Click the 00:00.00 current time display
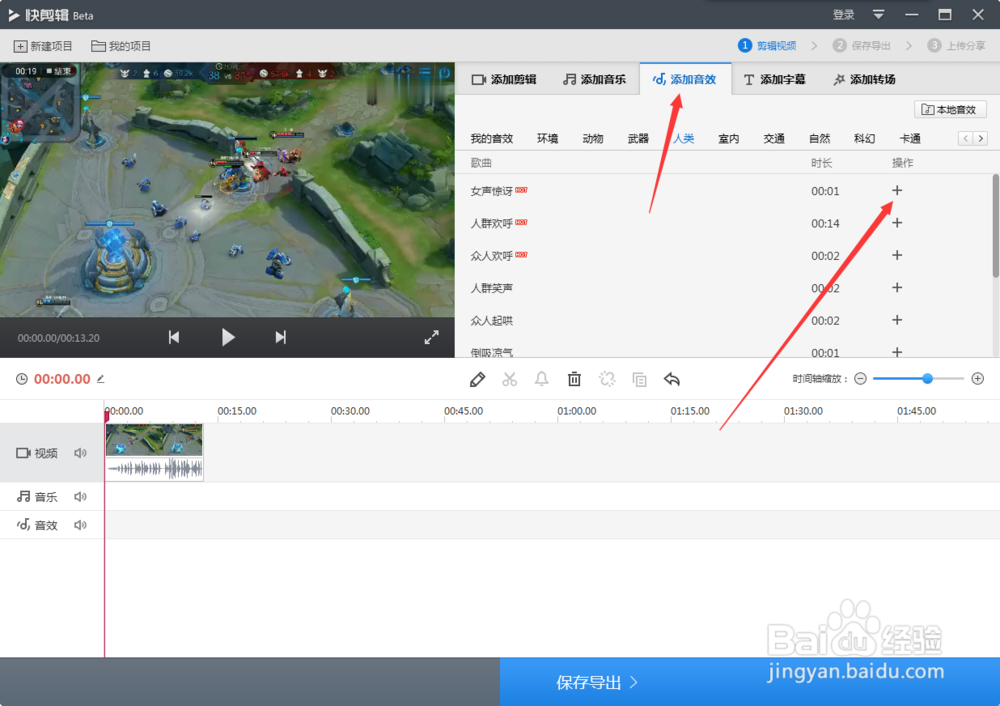This screenshot has width=1000, height=706. point(62,379)
